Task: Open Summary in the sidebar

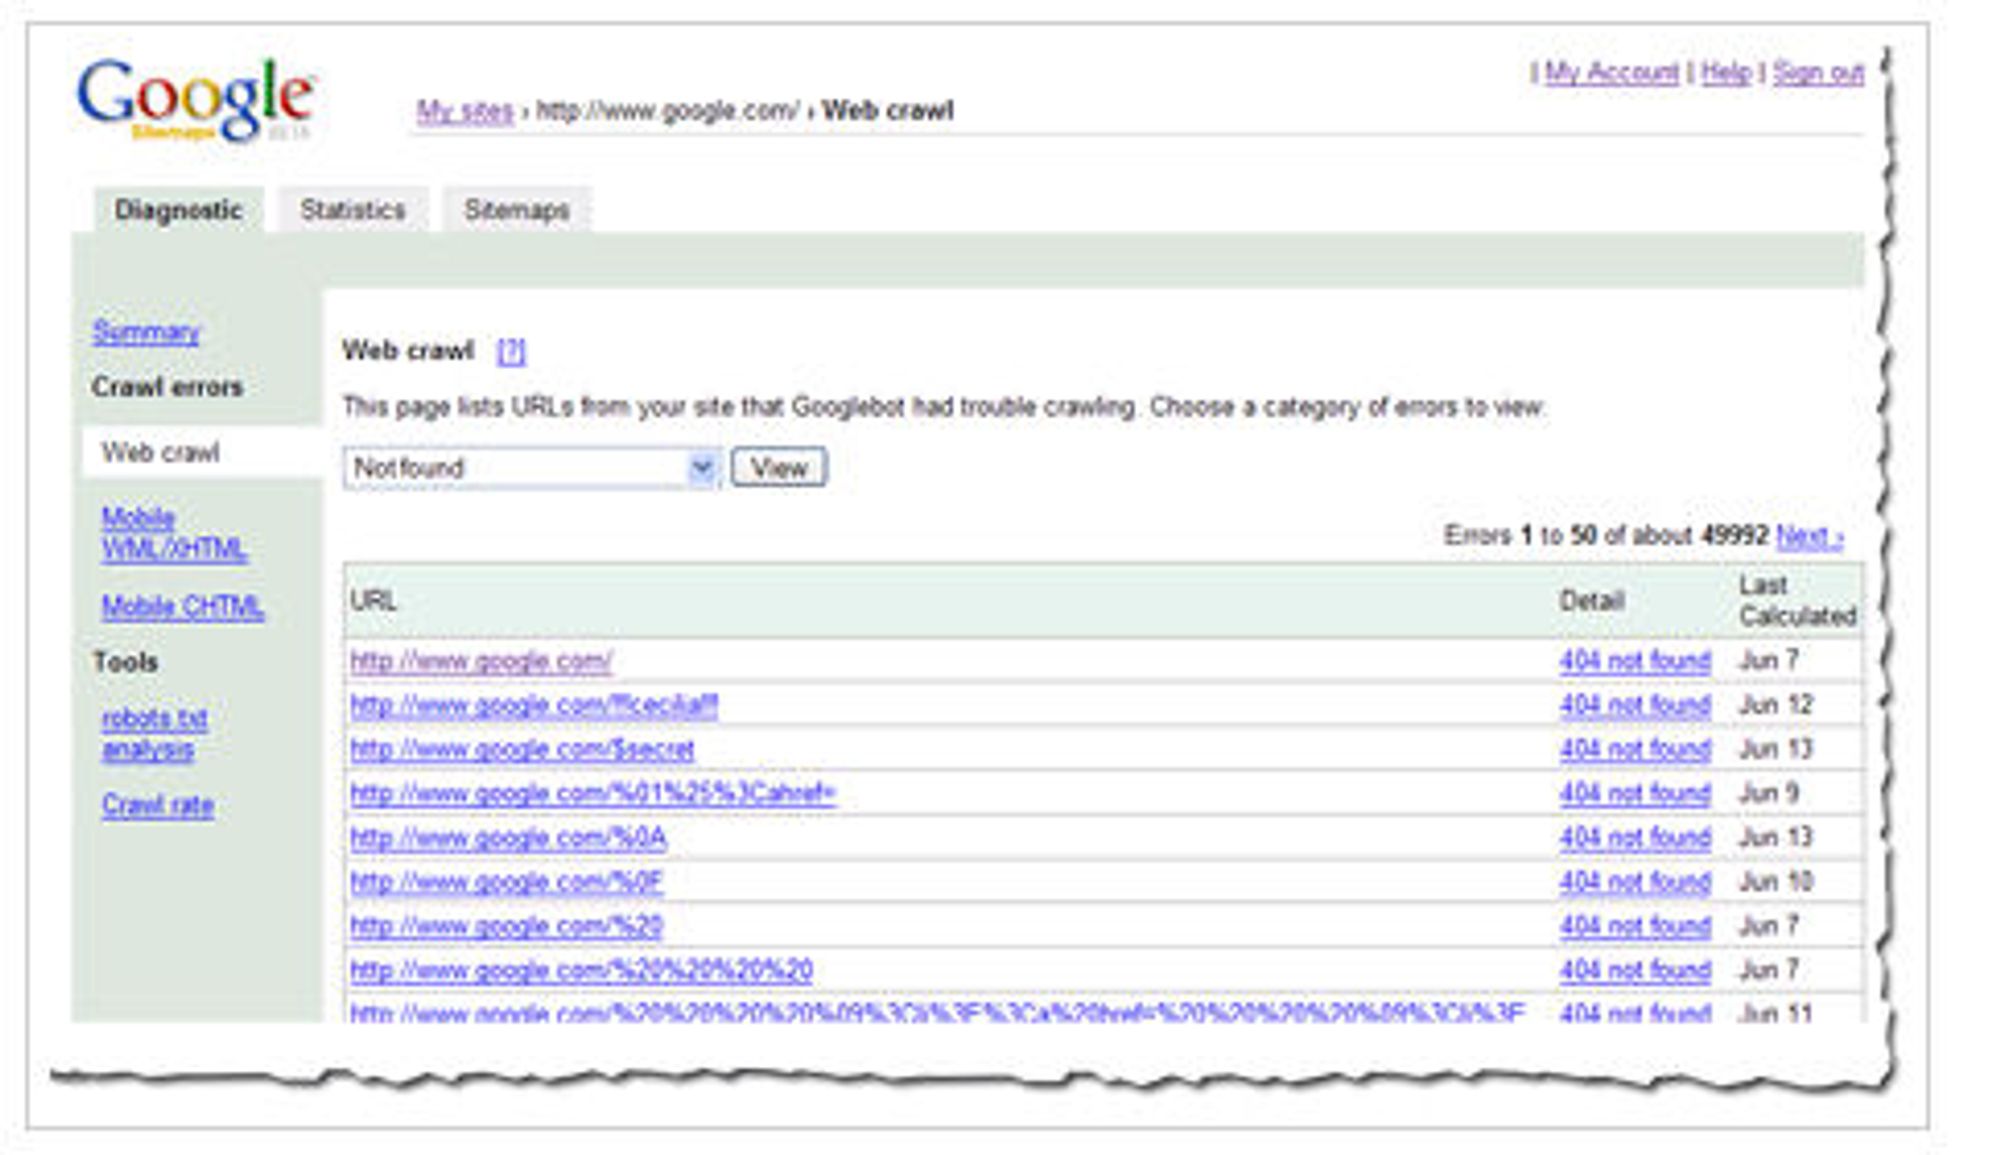Action: pos(146,332)
